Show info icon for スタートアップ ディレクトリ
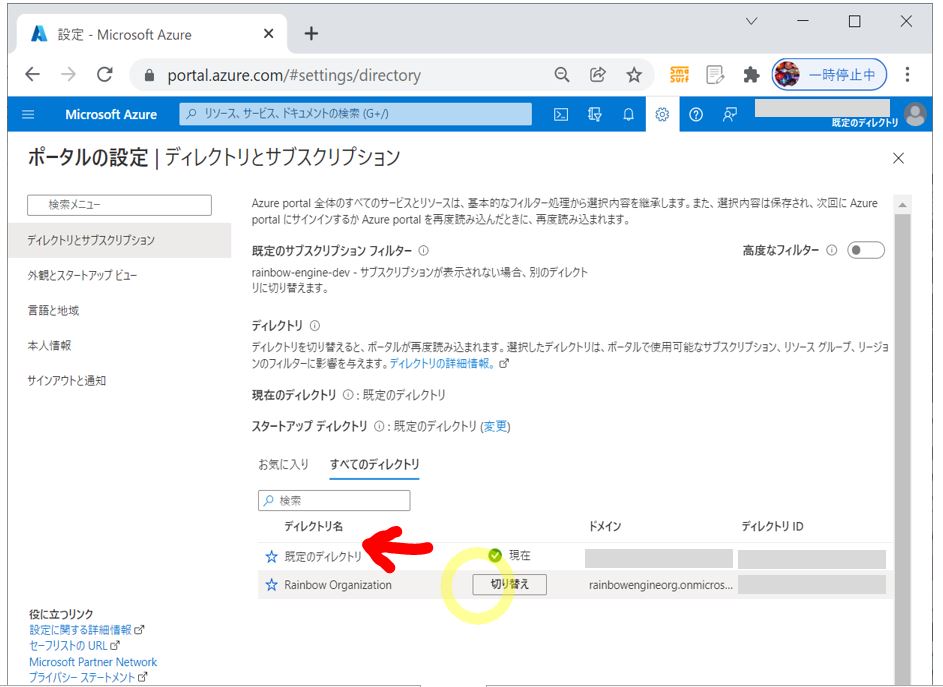 [x=379, y=427]
